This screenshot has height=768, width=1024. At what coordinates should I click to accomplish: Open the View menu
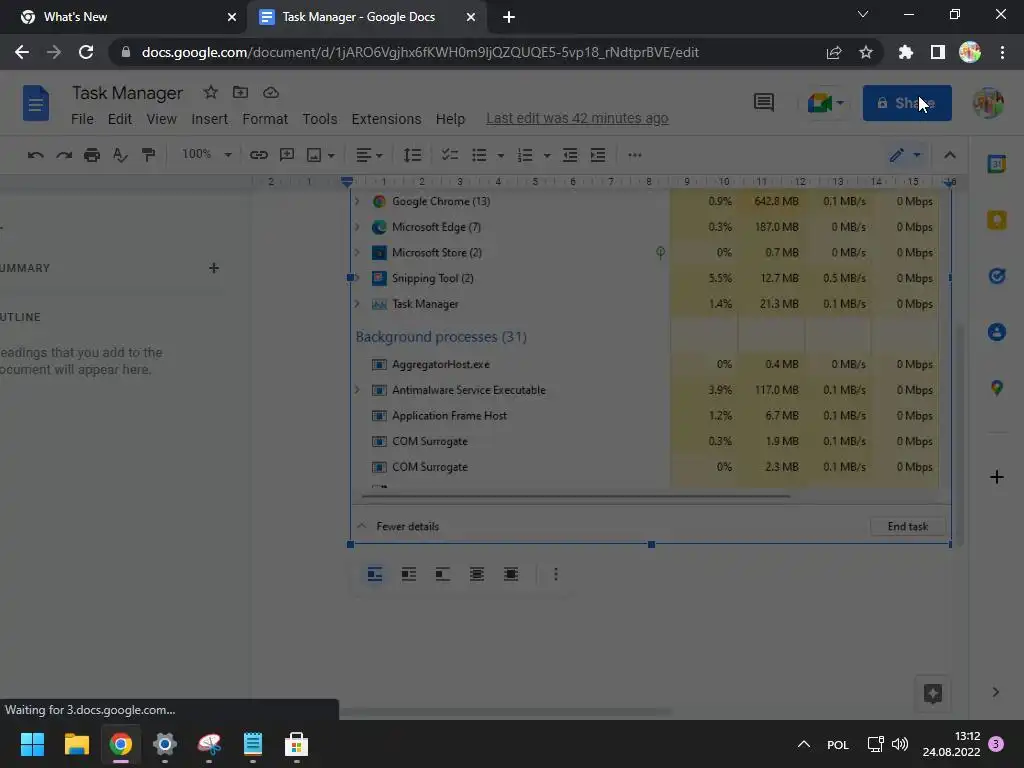[161, 119]
